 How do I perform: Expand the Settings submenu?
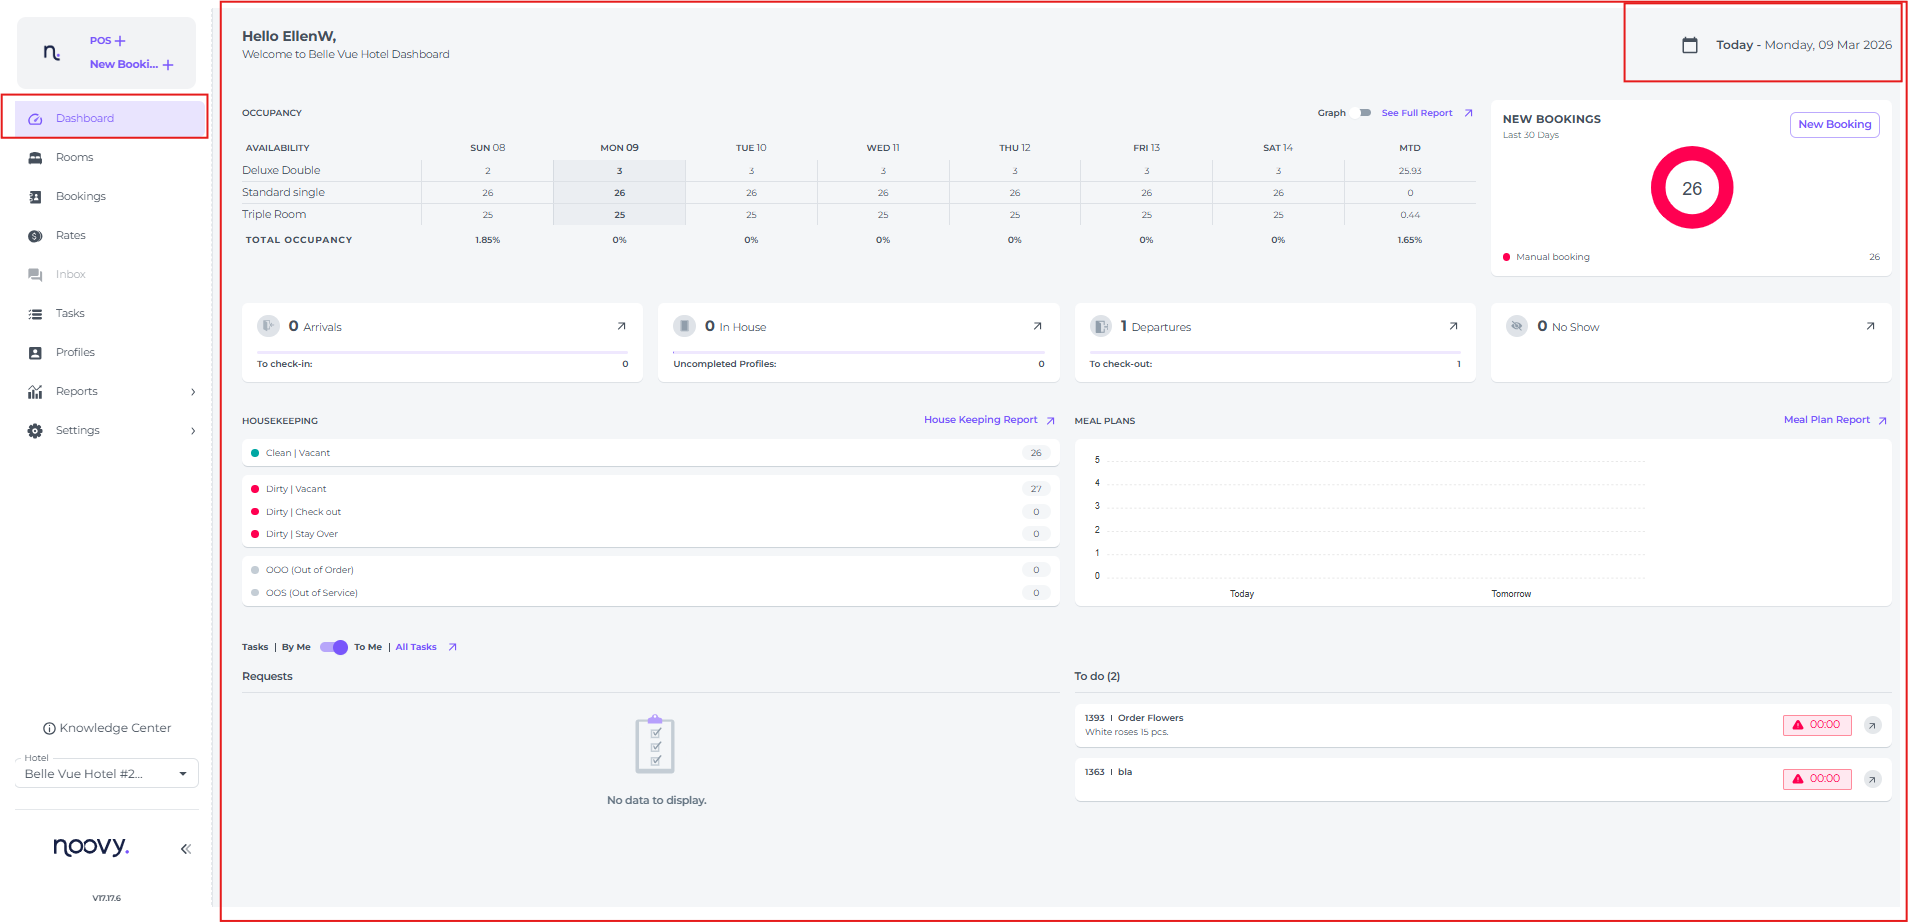193,431
